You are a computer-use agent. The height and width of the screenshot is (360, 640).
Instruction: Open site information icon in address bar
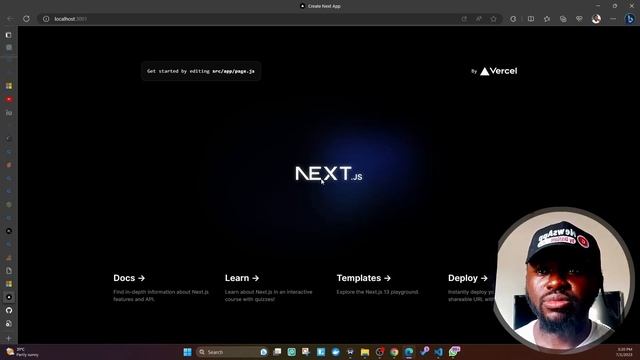(x=46, y=19)
